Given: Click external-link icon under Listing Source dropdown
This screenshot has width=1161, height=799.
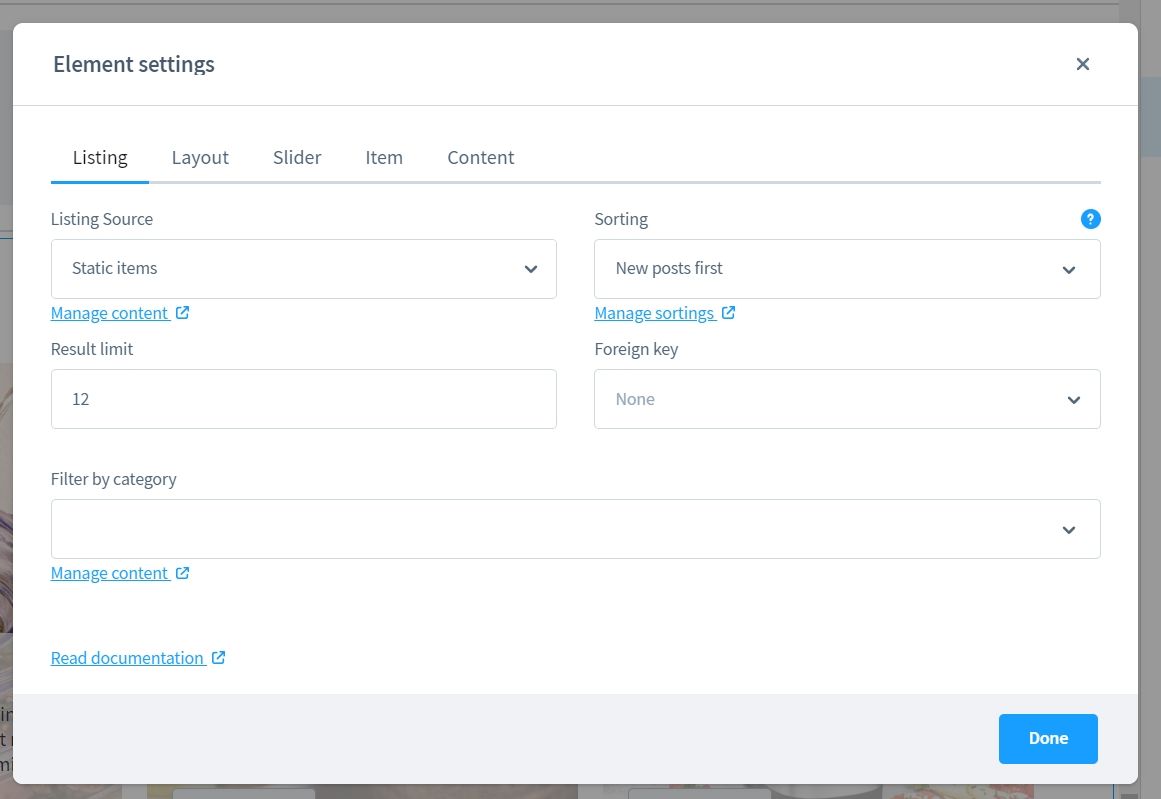Looking at the screenshot, I should (183, 313).
